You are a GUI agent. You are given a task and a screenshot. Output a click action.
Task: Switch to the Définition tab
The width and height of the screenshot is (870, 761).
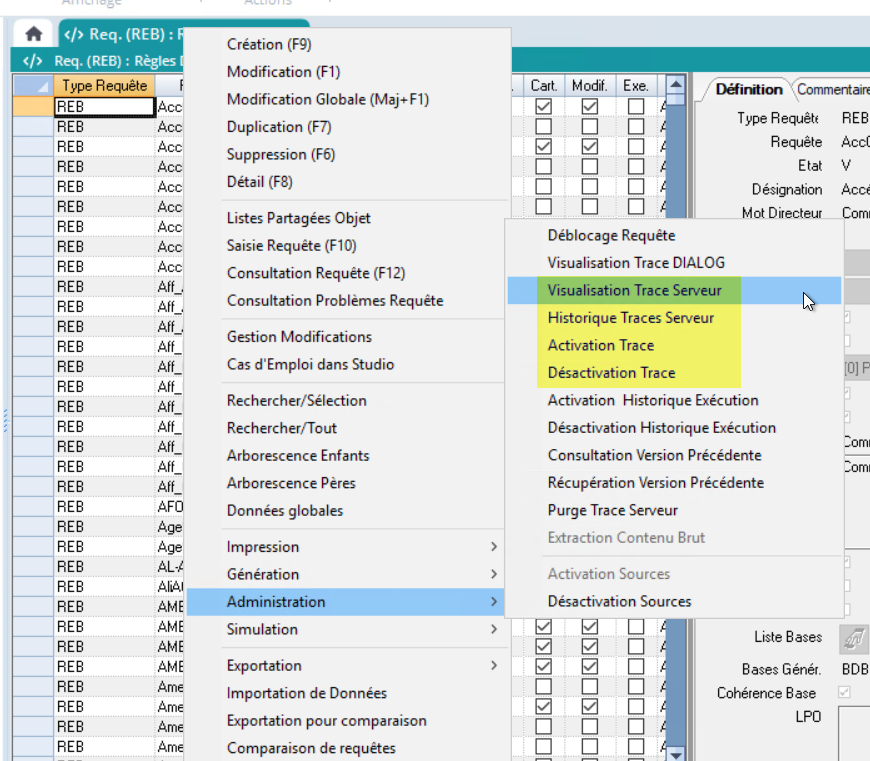point(748,90)
